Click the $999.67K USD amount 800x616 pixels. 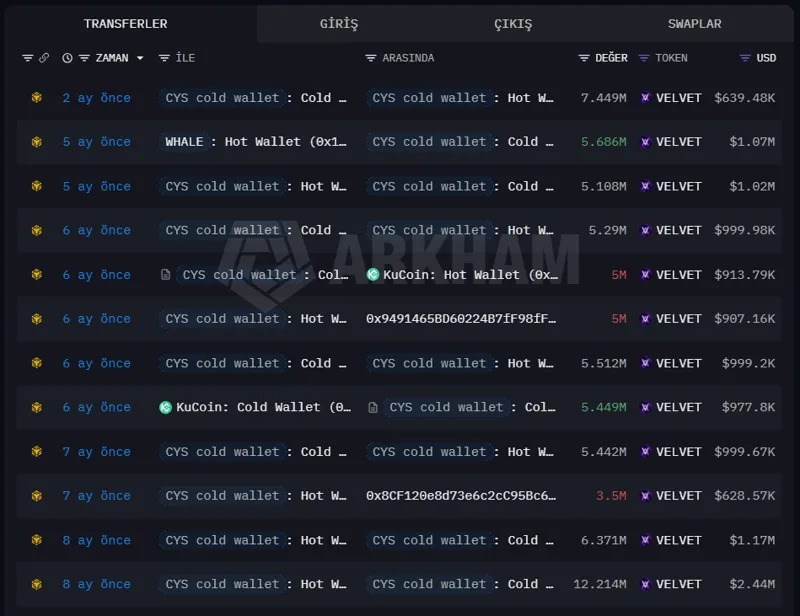744,452
